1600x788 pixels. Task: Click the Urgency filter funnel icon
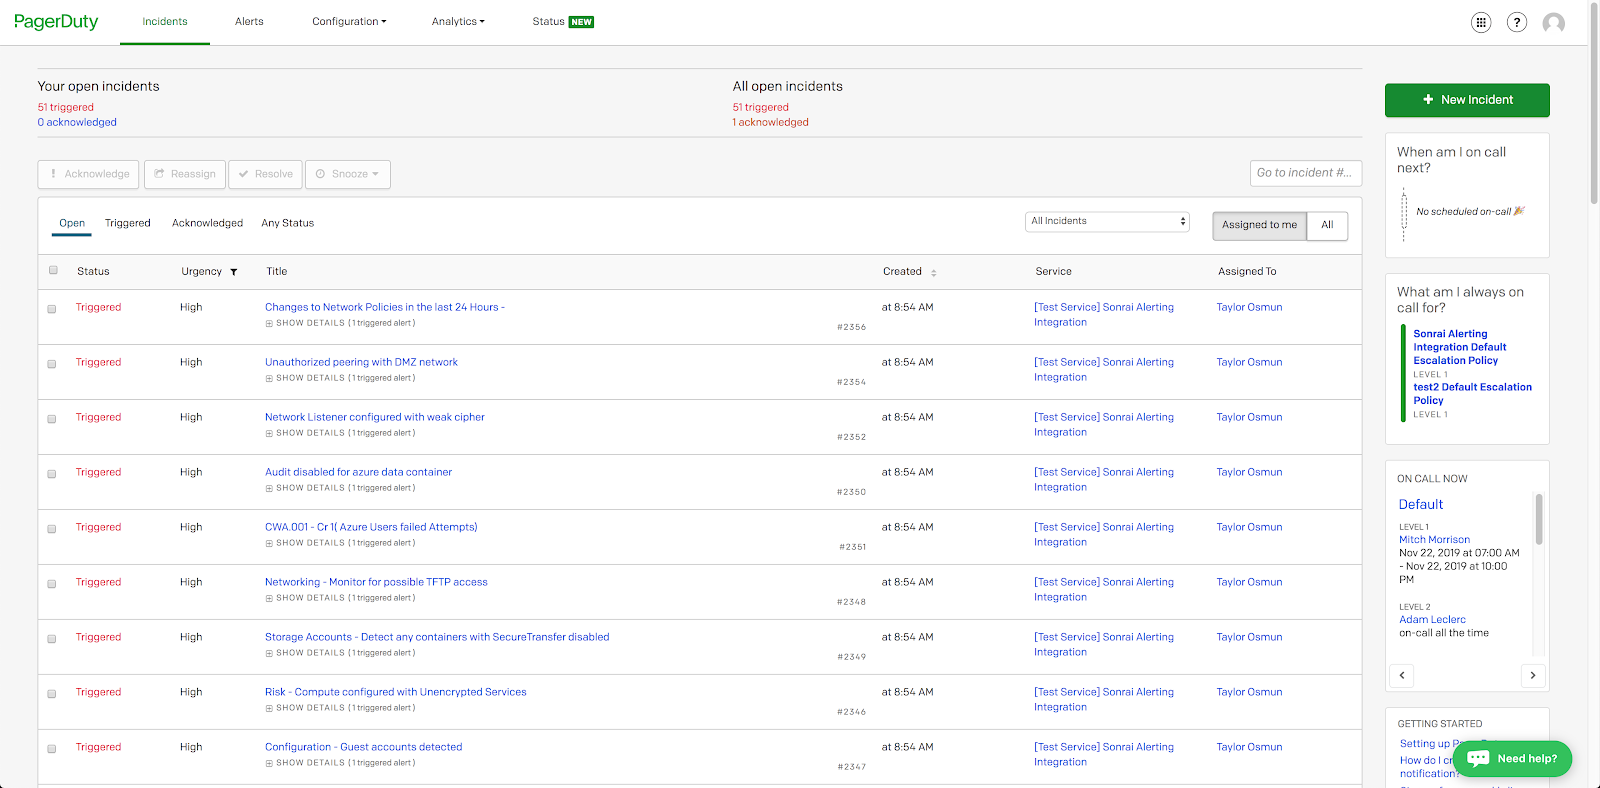[234, 272]
